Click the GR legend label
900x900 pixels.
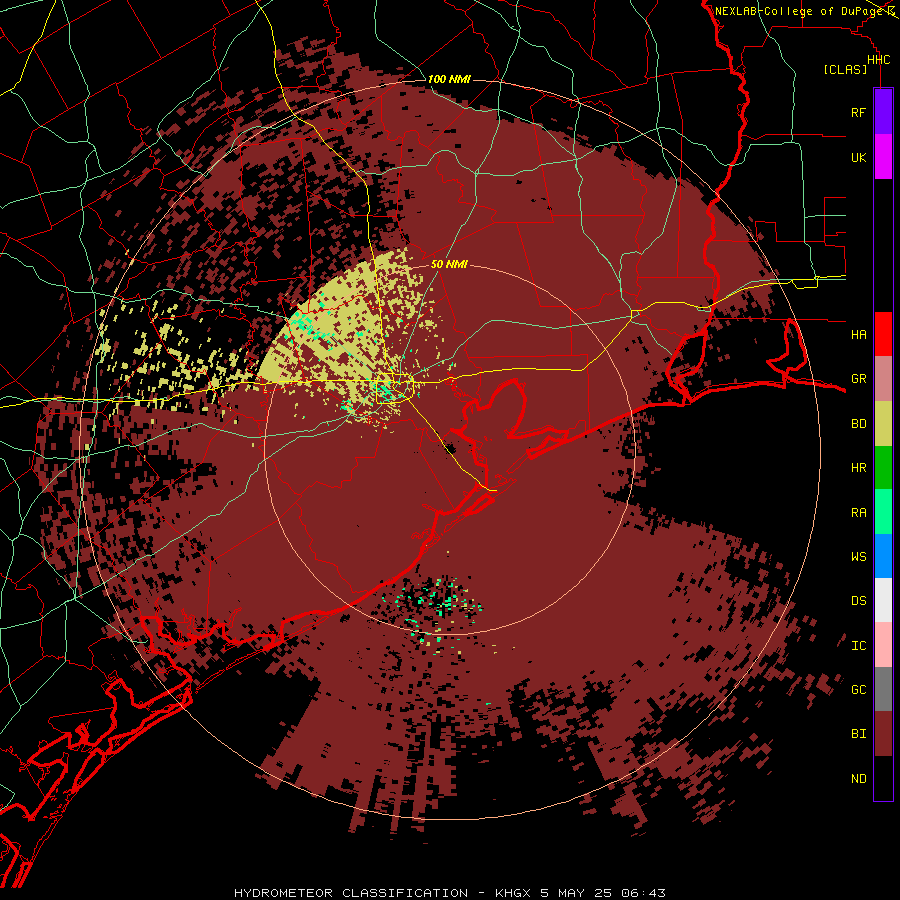(858, 379)
